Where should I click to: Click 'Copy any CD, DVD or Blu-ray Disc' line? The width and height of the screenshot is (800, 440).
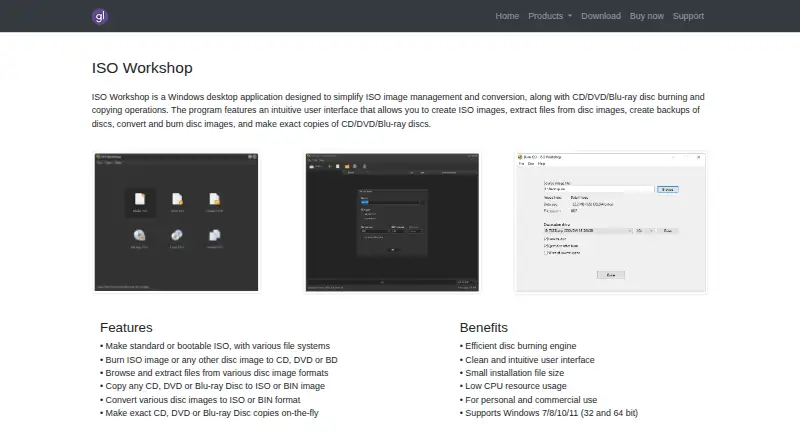click(x=212, y=386)
